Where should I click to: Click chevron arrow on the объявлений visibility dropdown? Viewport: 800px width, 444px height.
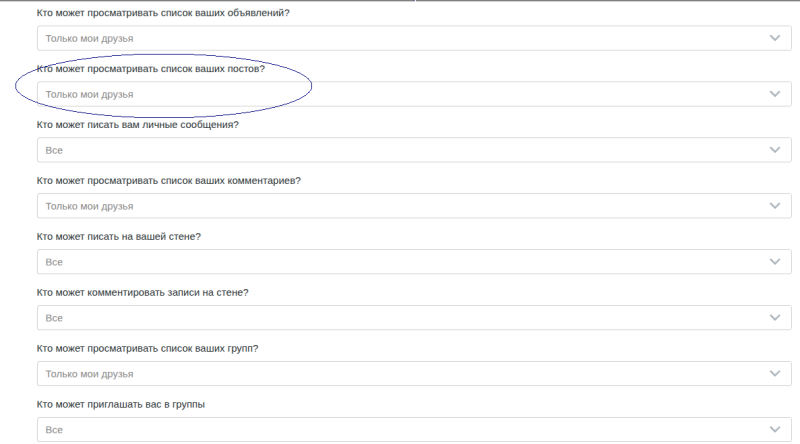coord(774,38)
